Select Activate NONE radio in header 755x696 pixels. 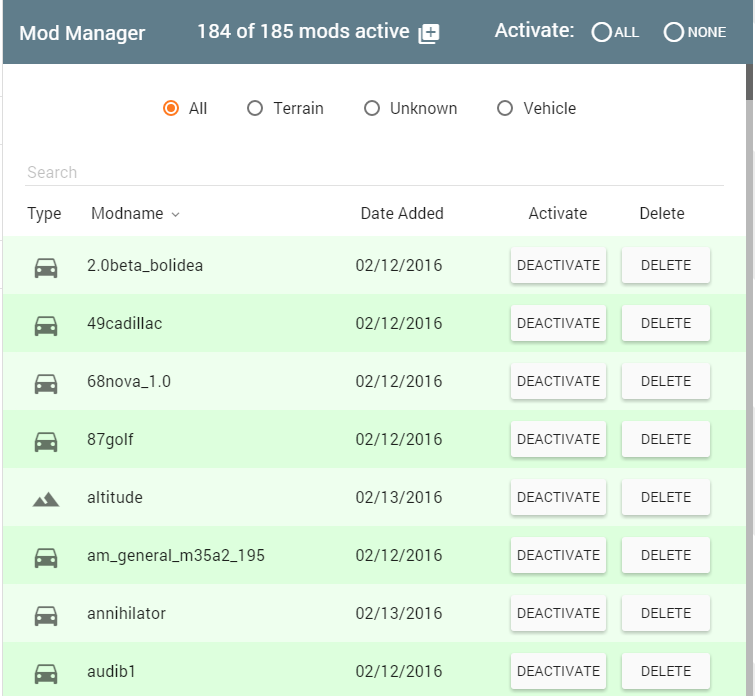pos(674,32)
